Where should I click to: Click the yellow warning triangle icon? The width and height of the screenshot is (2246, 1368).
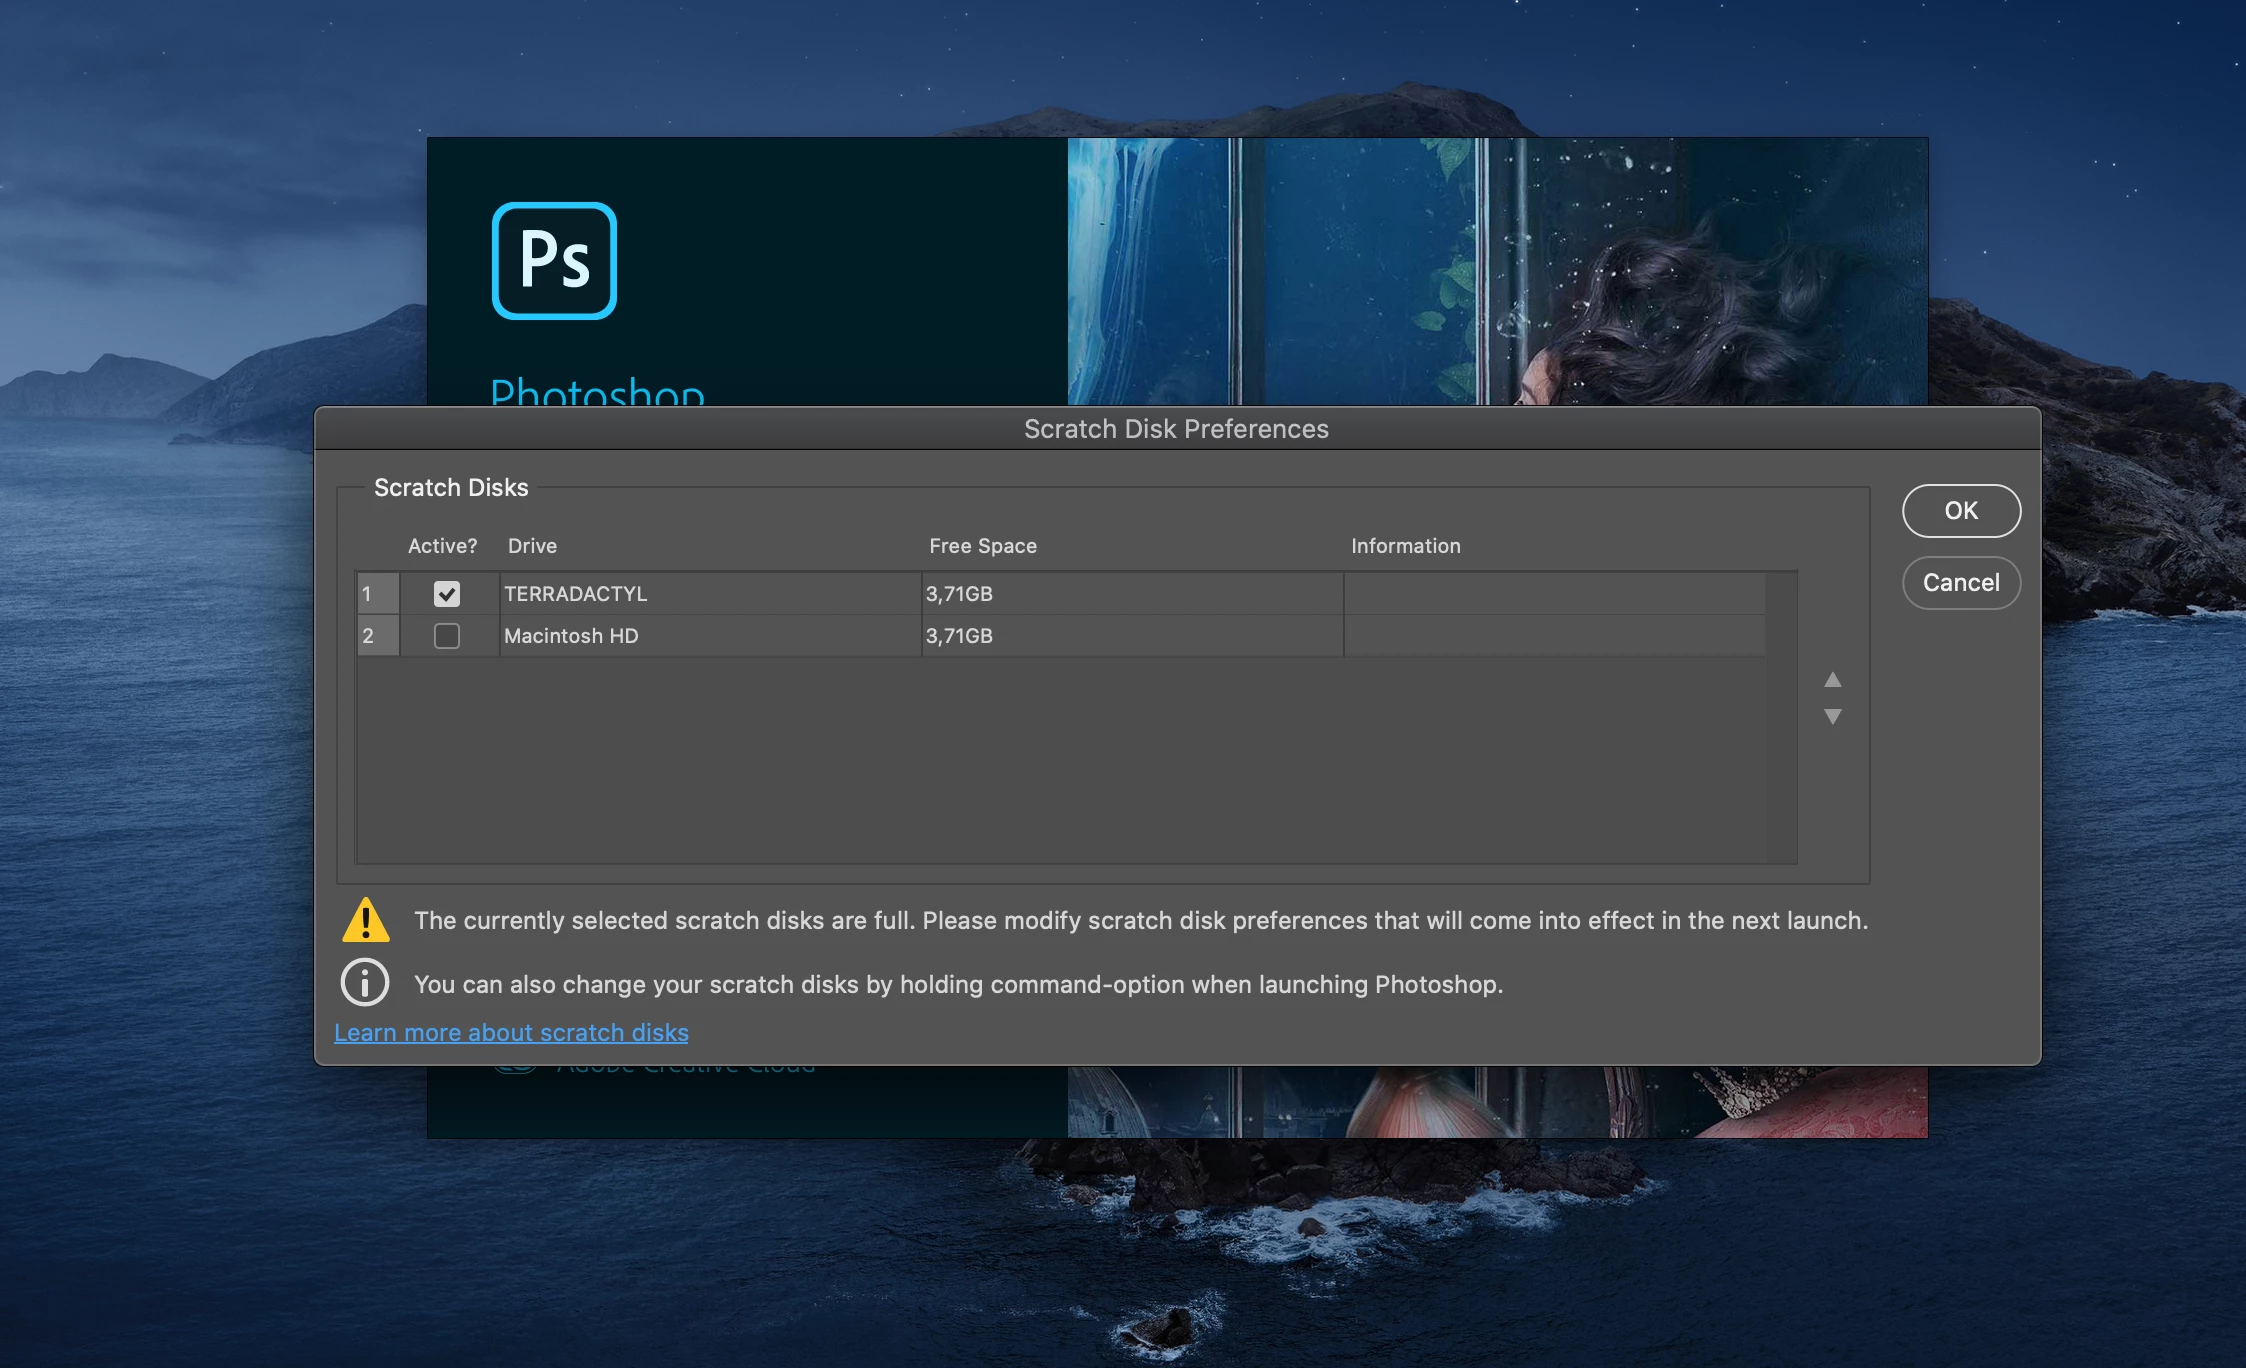pos(366,920)
